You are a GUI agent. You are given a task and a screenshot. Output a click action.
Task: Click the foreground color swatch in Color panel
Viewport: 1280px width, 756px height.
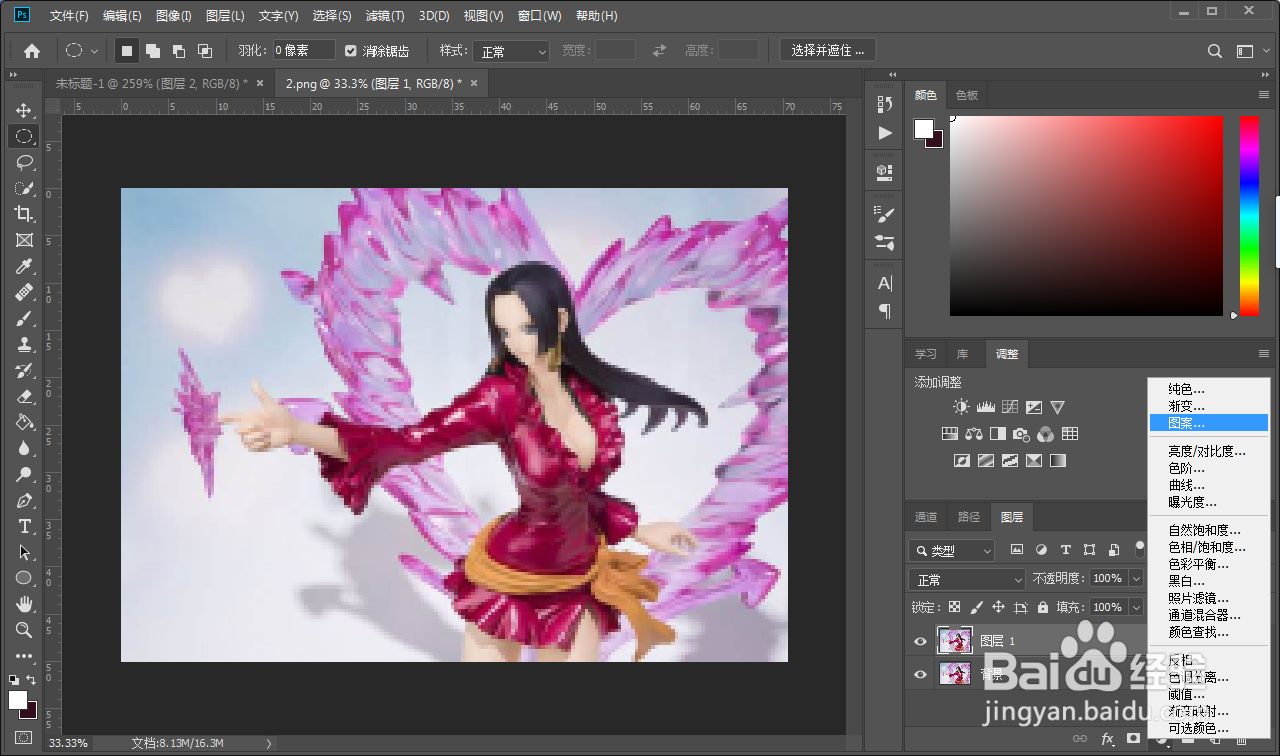point(923,128)
